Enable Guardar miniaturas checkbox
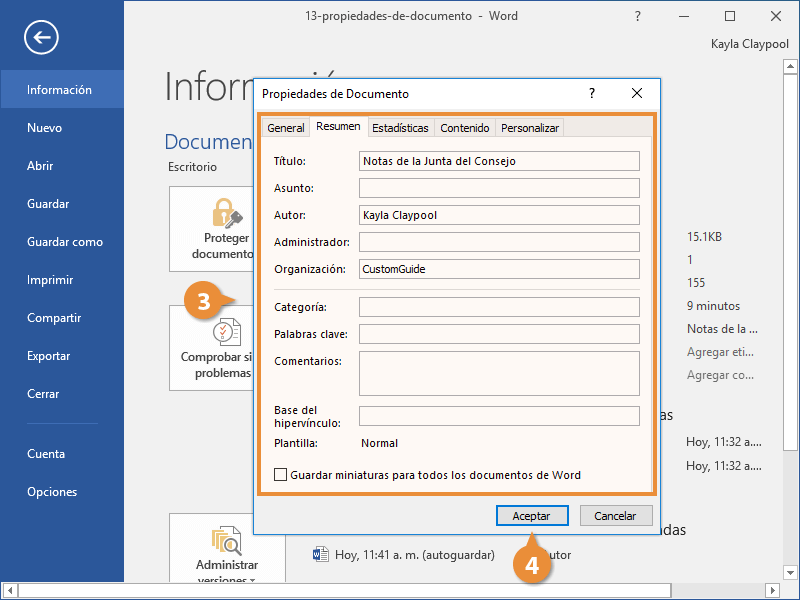Viewport: 800px width, 600px height. 281,475
